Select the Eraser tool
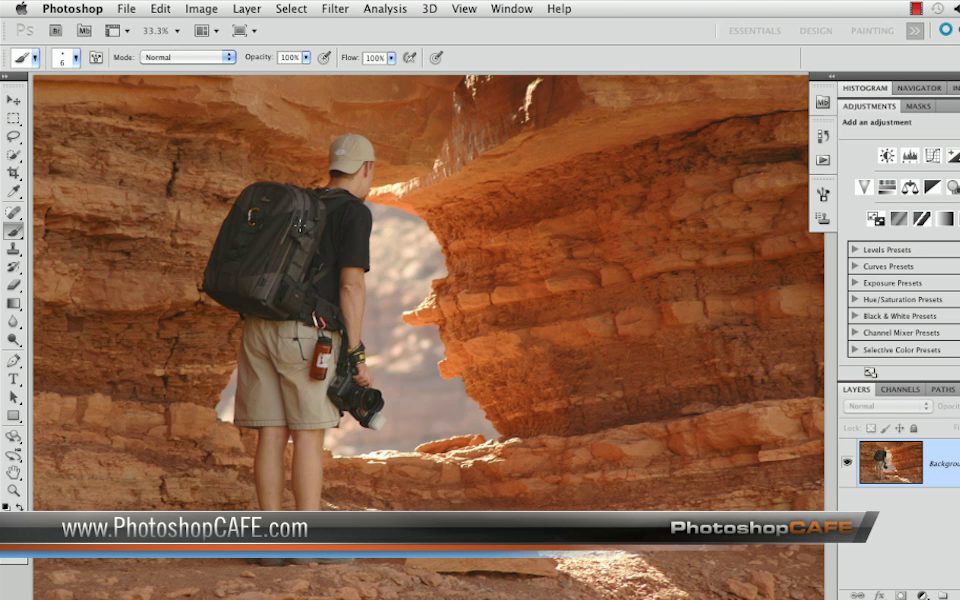 (x=13, y=285)
